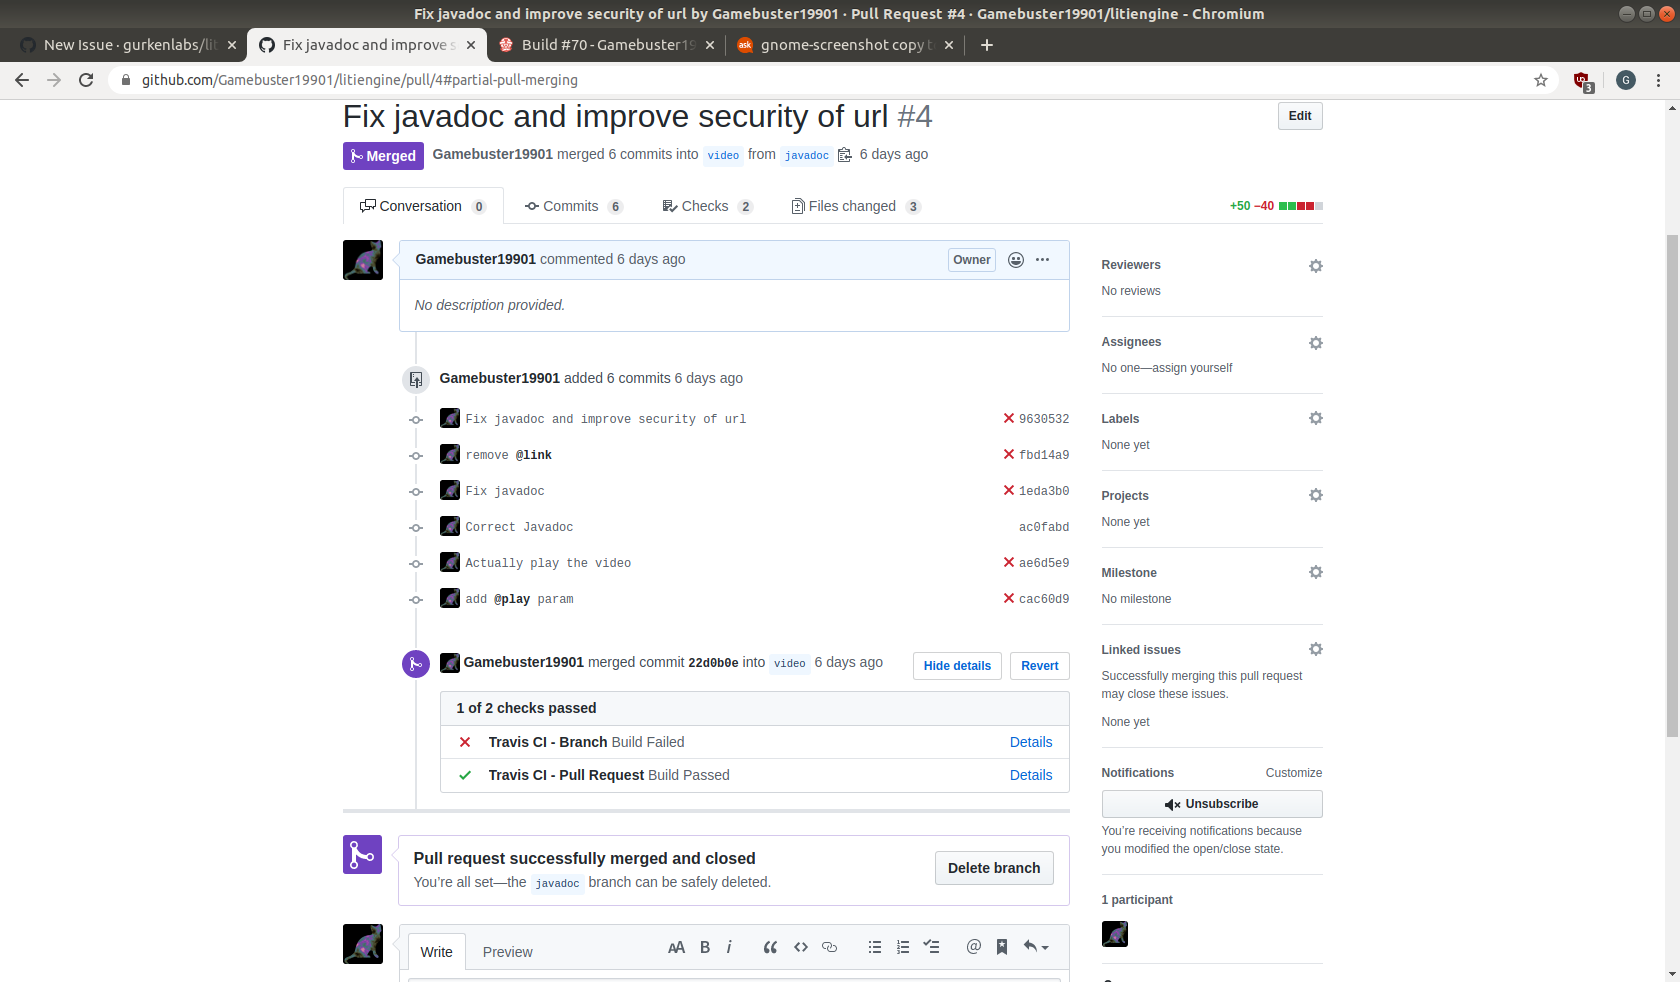This screenshot has height=982, width=1680.
Task: Apply italic formatting in comment toolbar
Action: (730, 947)
